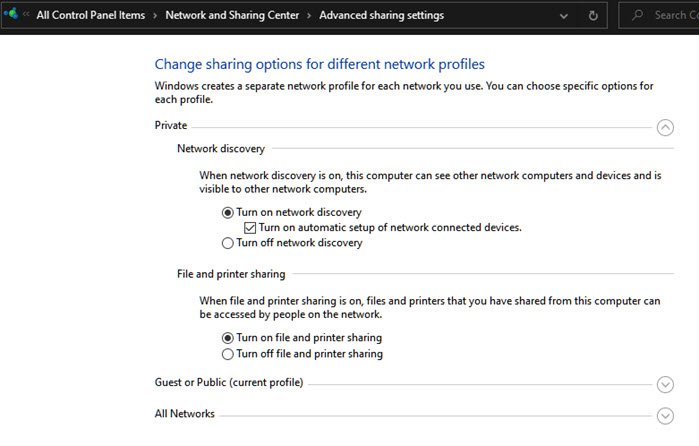
Task: Select Turn off network discovery
Action: [228, 243]
